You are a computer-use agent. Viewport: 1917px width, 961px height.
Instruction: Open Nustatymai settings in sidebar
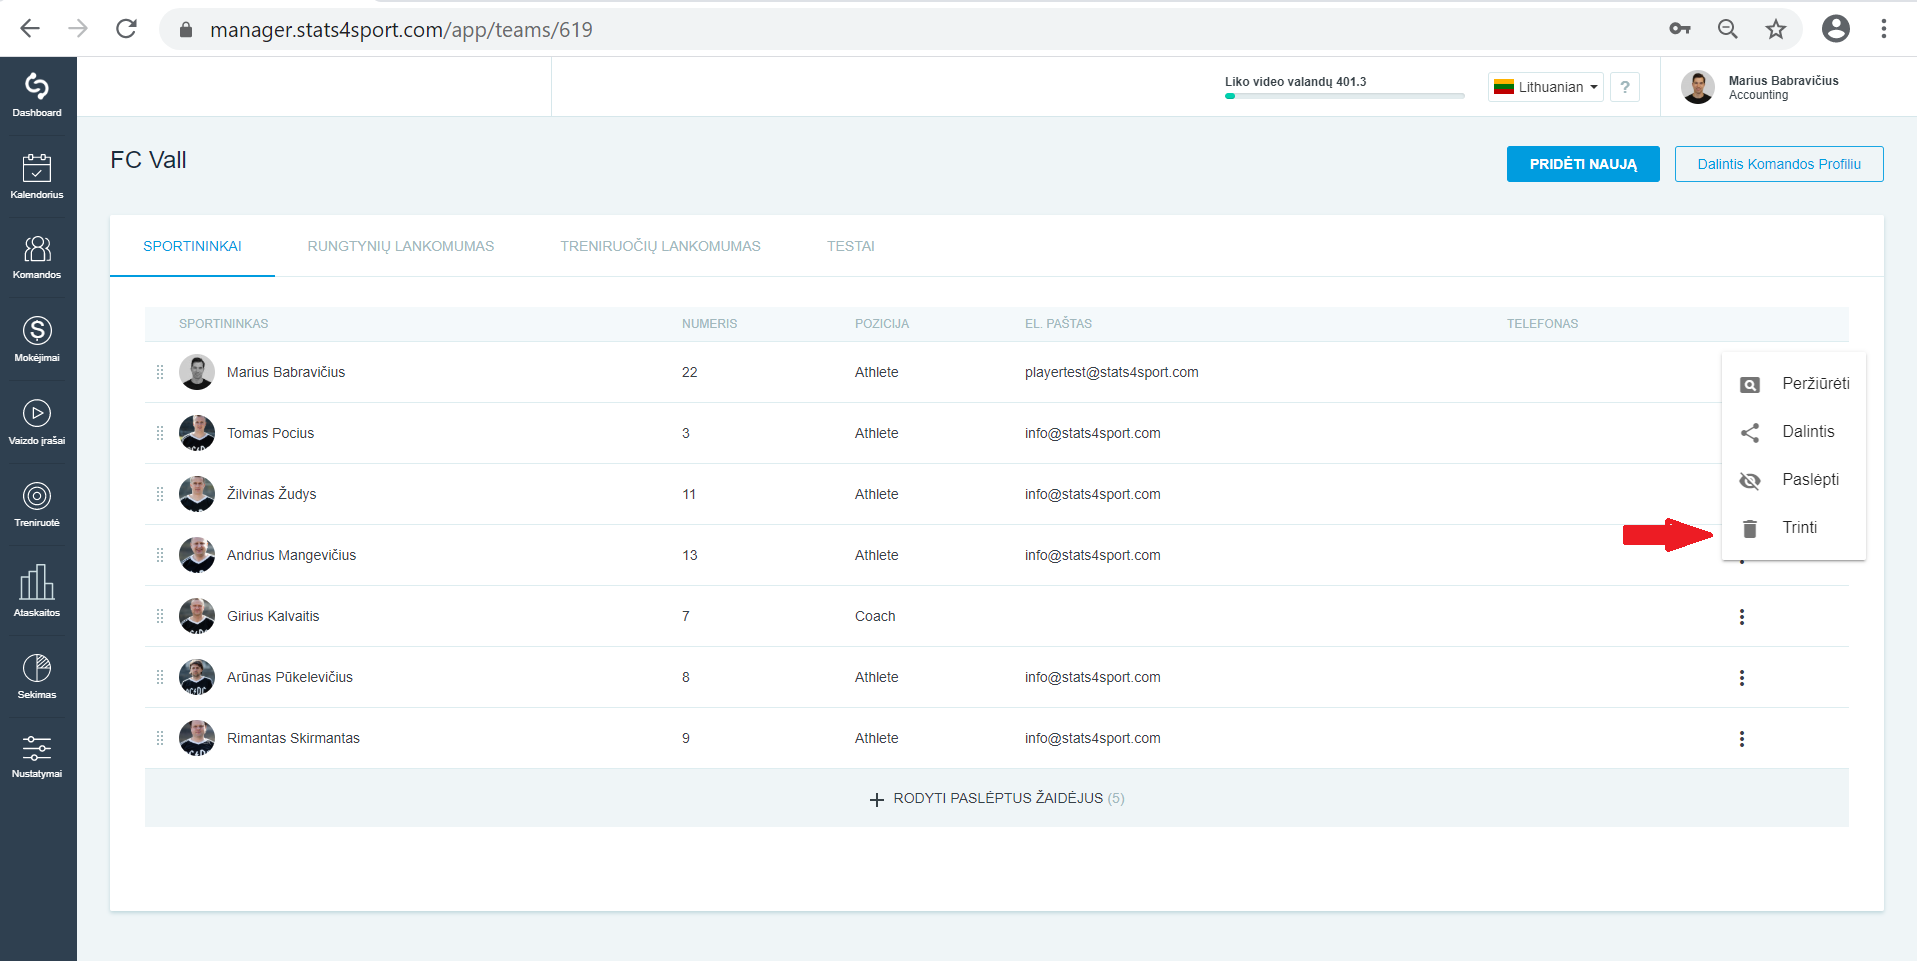coord(37,756)
